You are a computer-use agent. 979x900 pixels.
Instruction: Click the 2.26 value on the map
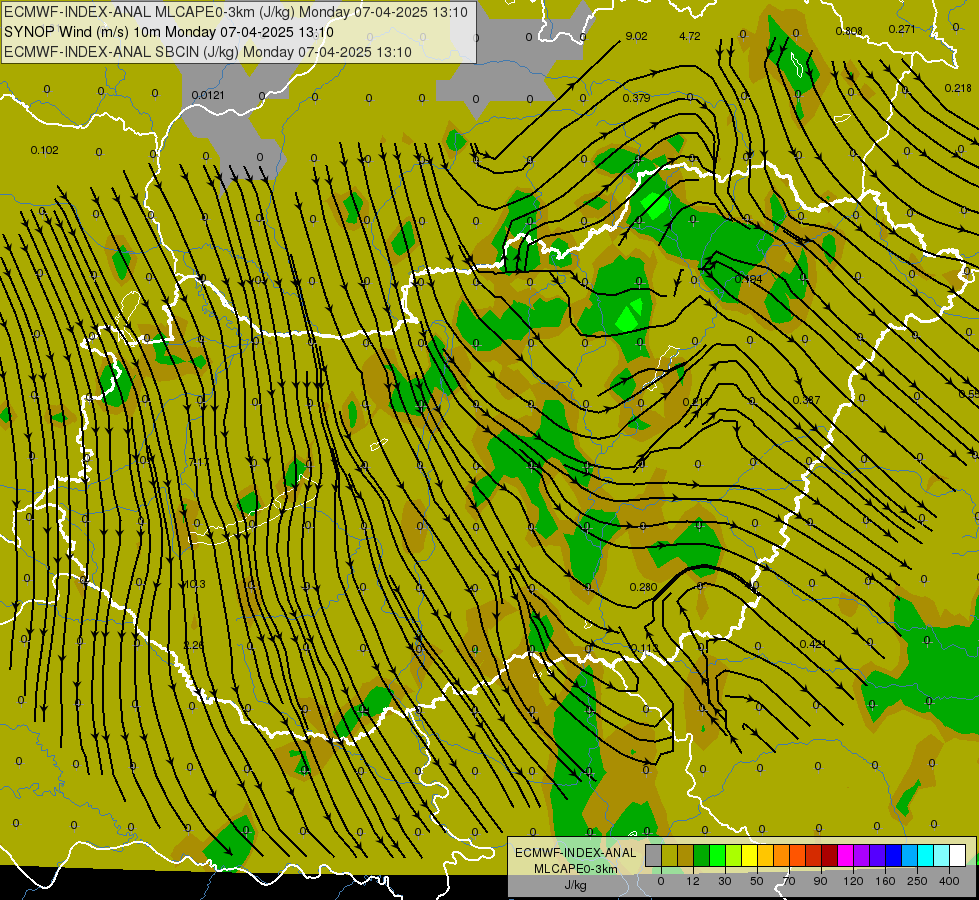194,645
